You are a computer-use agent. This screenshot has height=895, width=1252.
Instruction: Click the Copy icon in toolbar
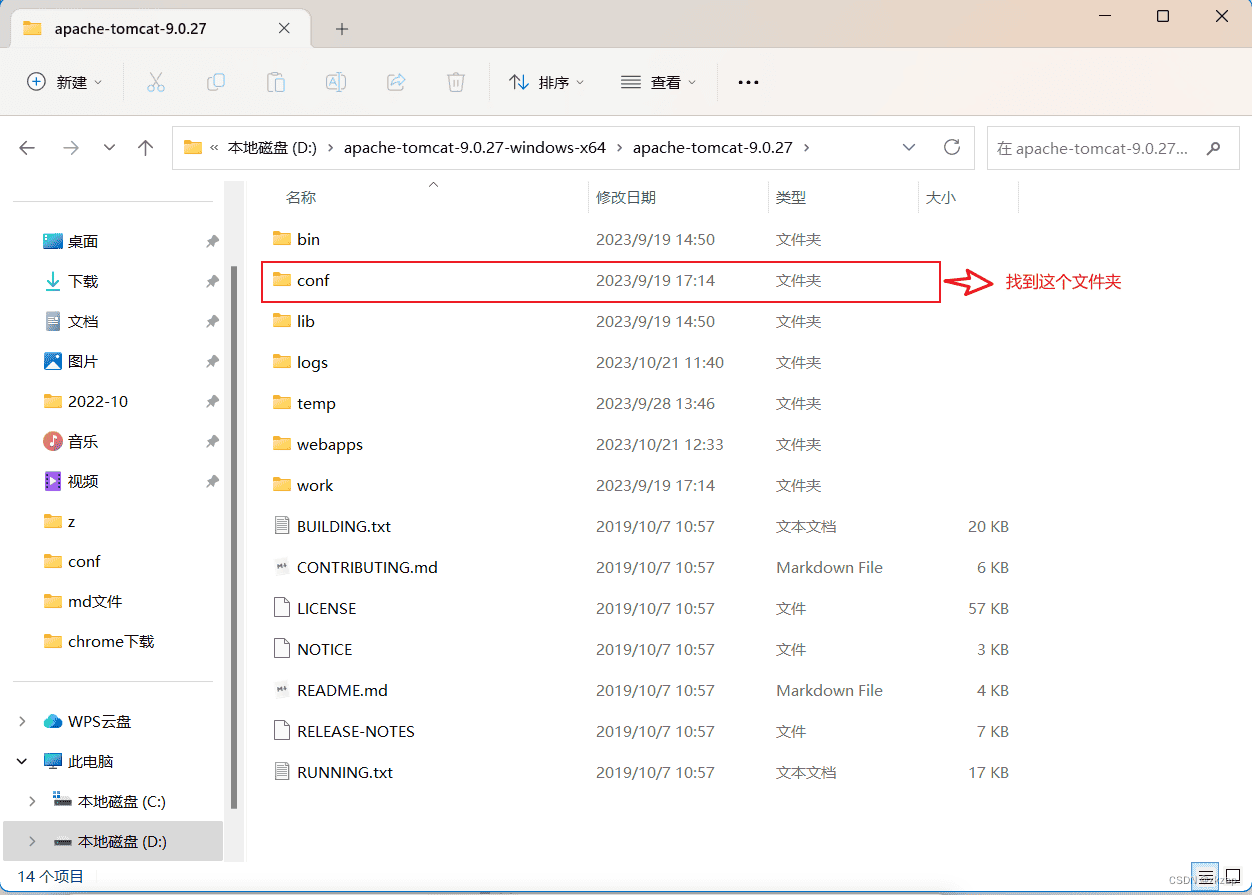click(216, 82)
